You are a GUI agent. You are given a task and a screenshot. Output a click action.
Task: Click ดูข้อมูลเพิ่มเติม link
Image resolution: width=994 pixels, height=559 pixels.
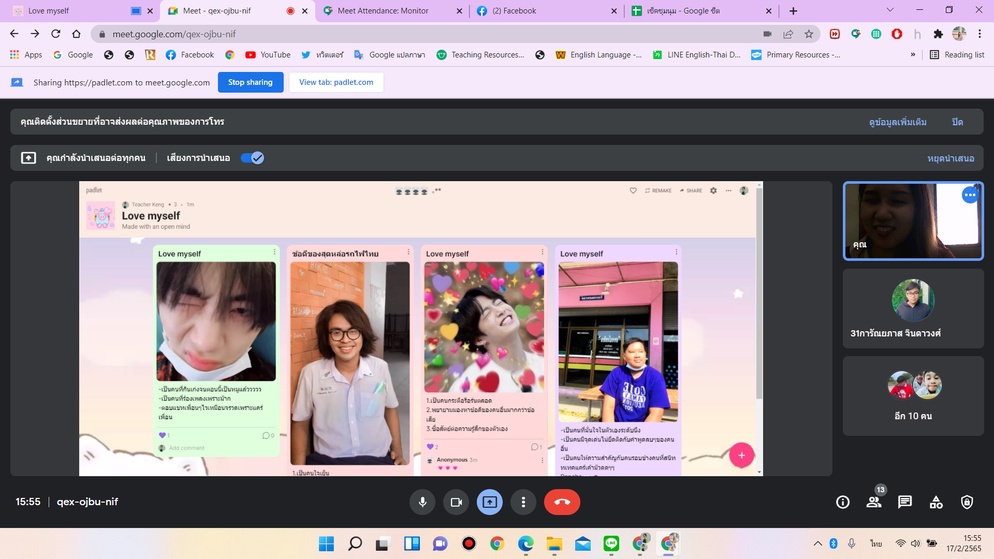coord(898,122)
